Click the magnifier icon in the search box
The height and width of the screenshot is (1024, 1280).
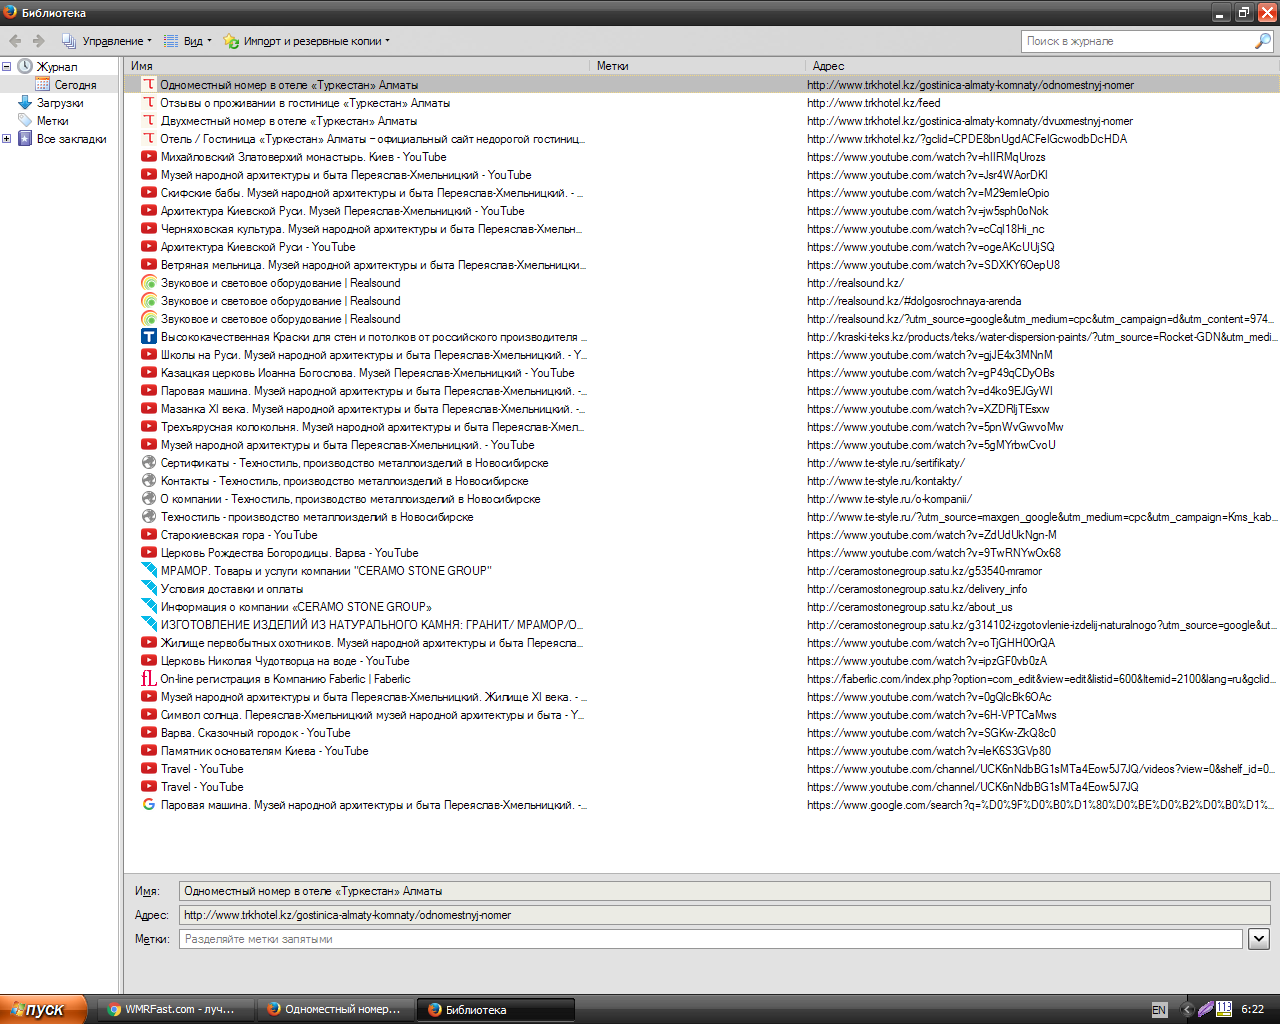point(1263,41)
